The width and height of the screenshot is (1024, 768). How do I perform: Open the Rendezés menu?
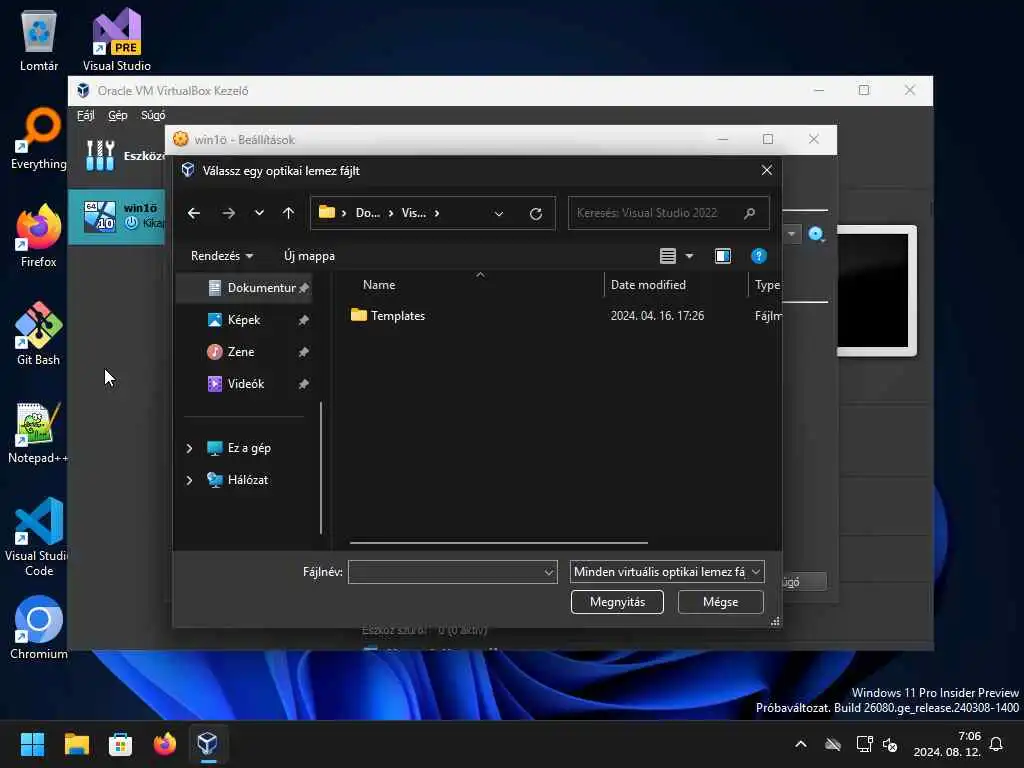pyautogui.click(x=222, y=256)
